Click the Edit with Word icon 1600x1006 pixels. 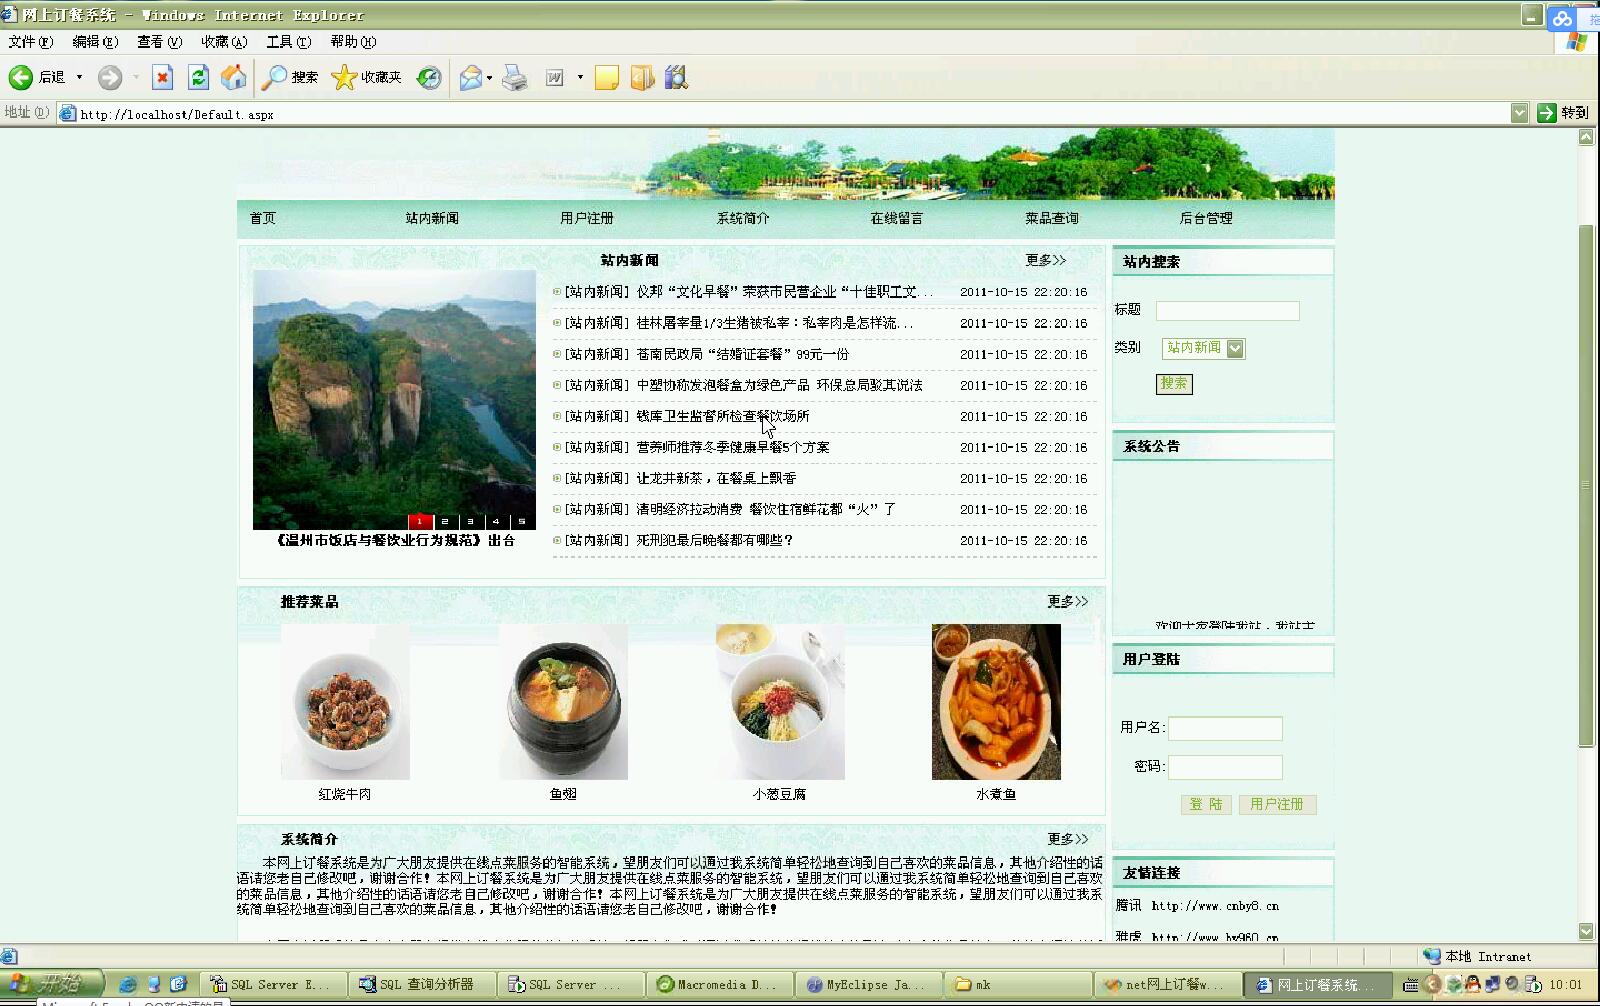[x=555, y=77]
